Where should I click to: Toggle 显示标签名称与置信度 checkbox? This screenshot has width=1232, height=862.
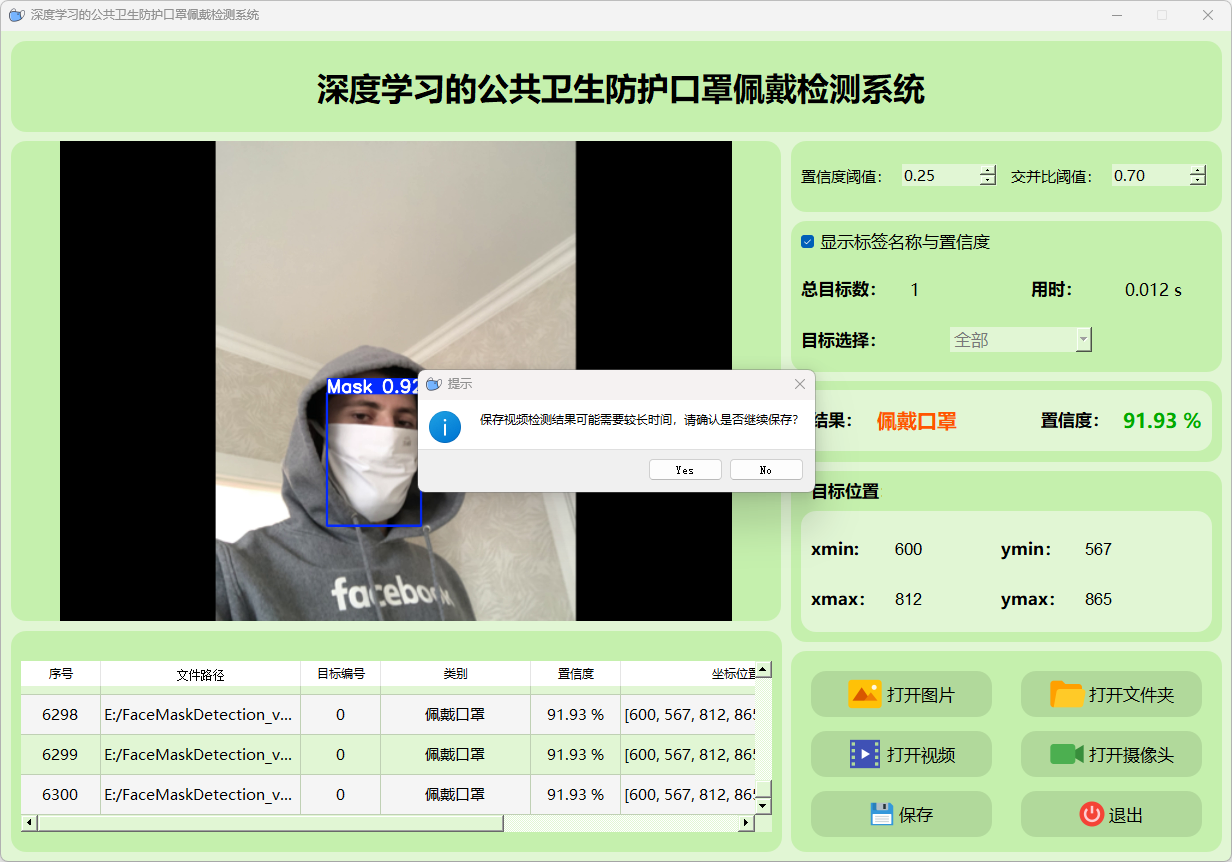click(x=808, y=242)
